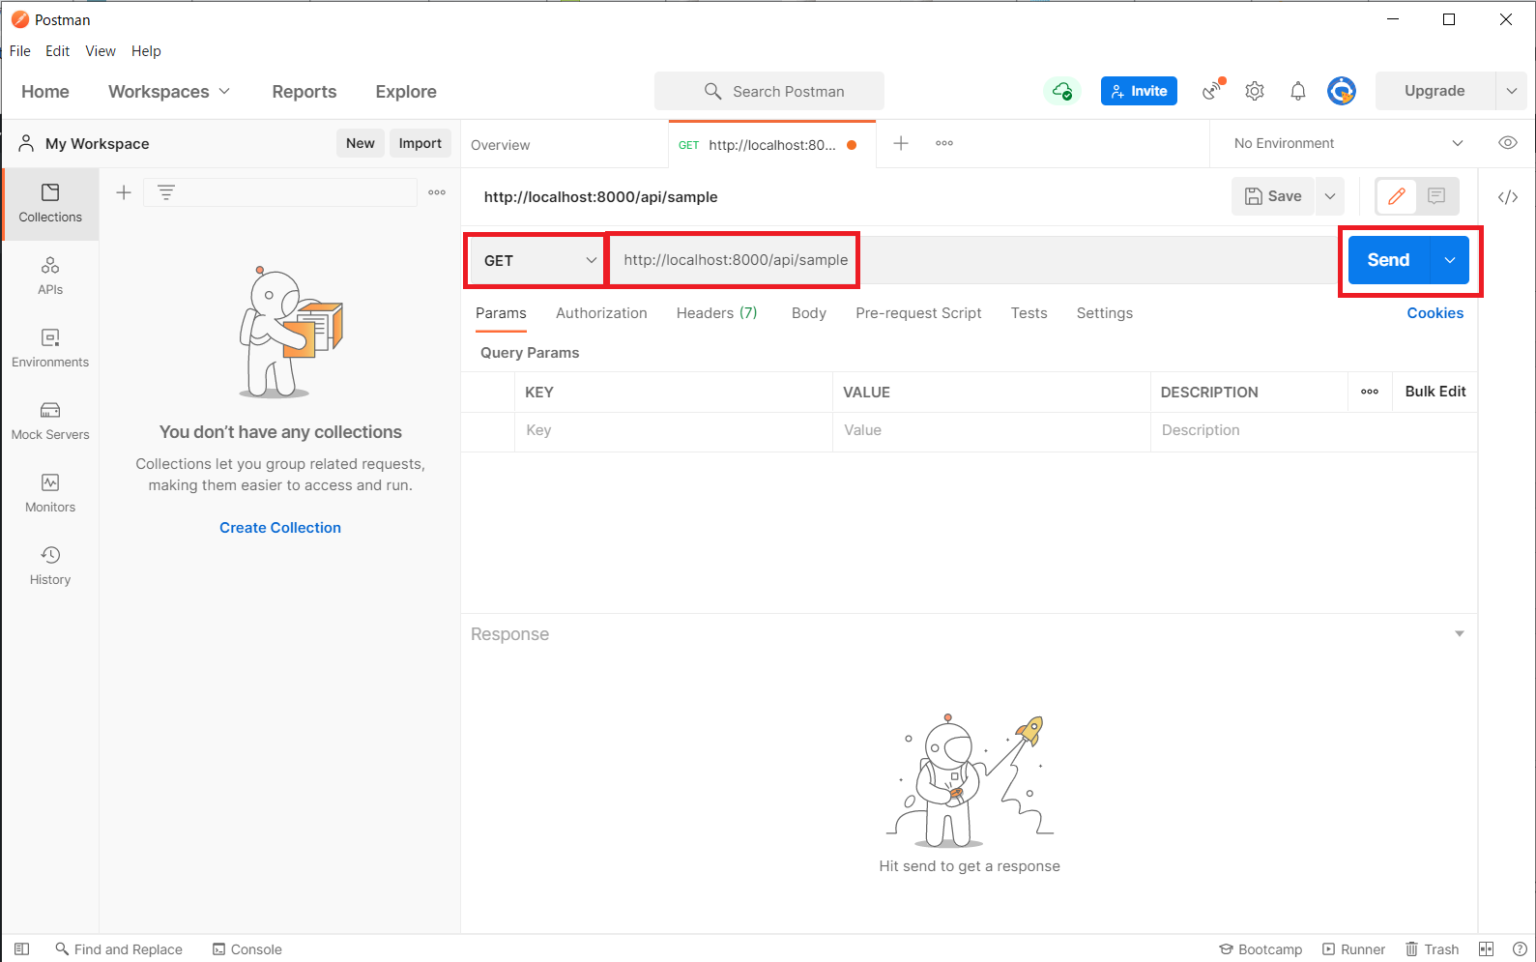Open the Postman Console
Image resolution: width=1536 pixels, height=962 pixels.
point(246,948)
